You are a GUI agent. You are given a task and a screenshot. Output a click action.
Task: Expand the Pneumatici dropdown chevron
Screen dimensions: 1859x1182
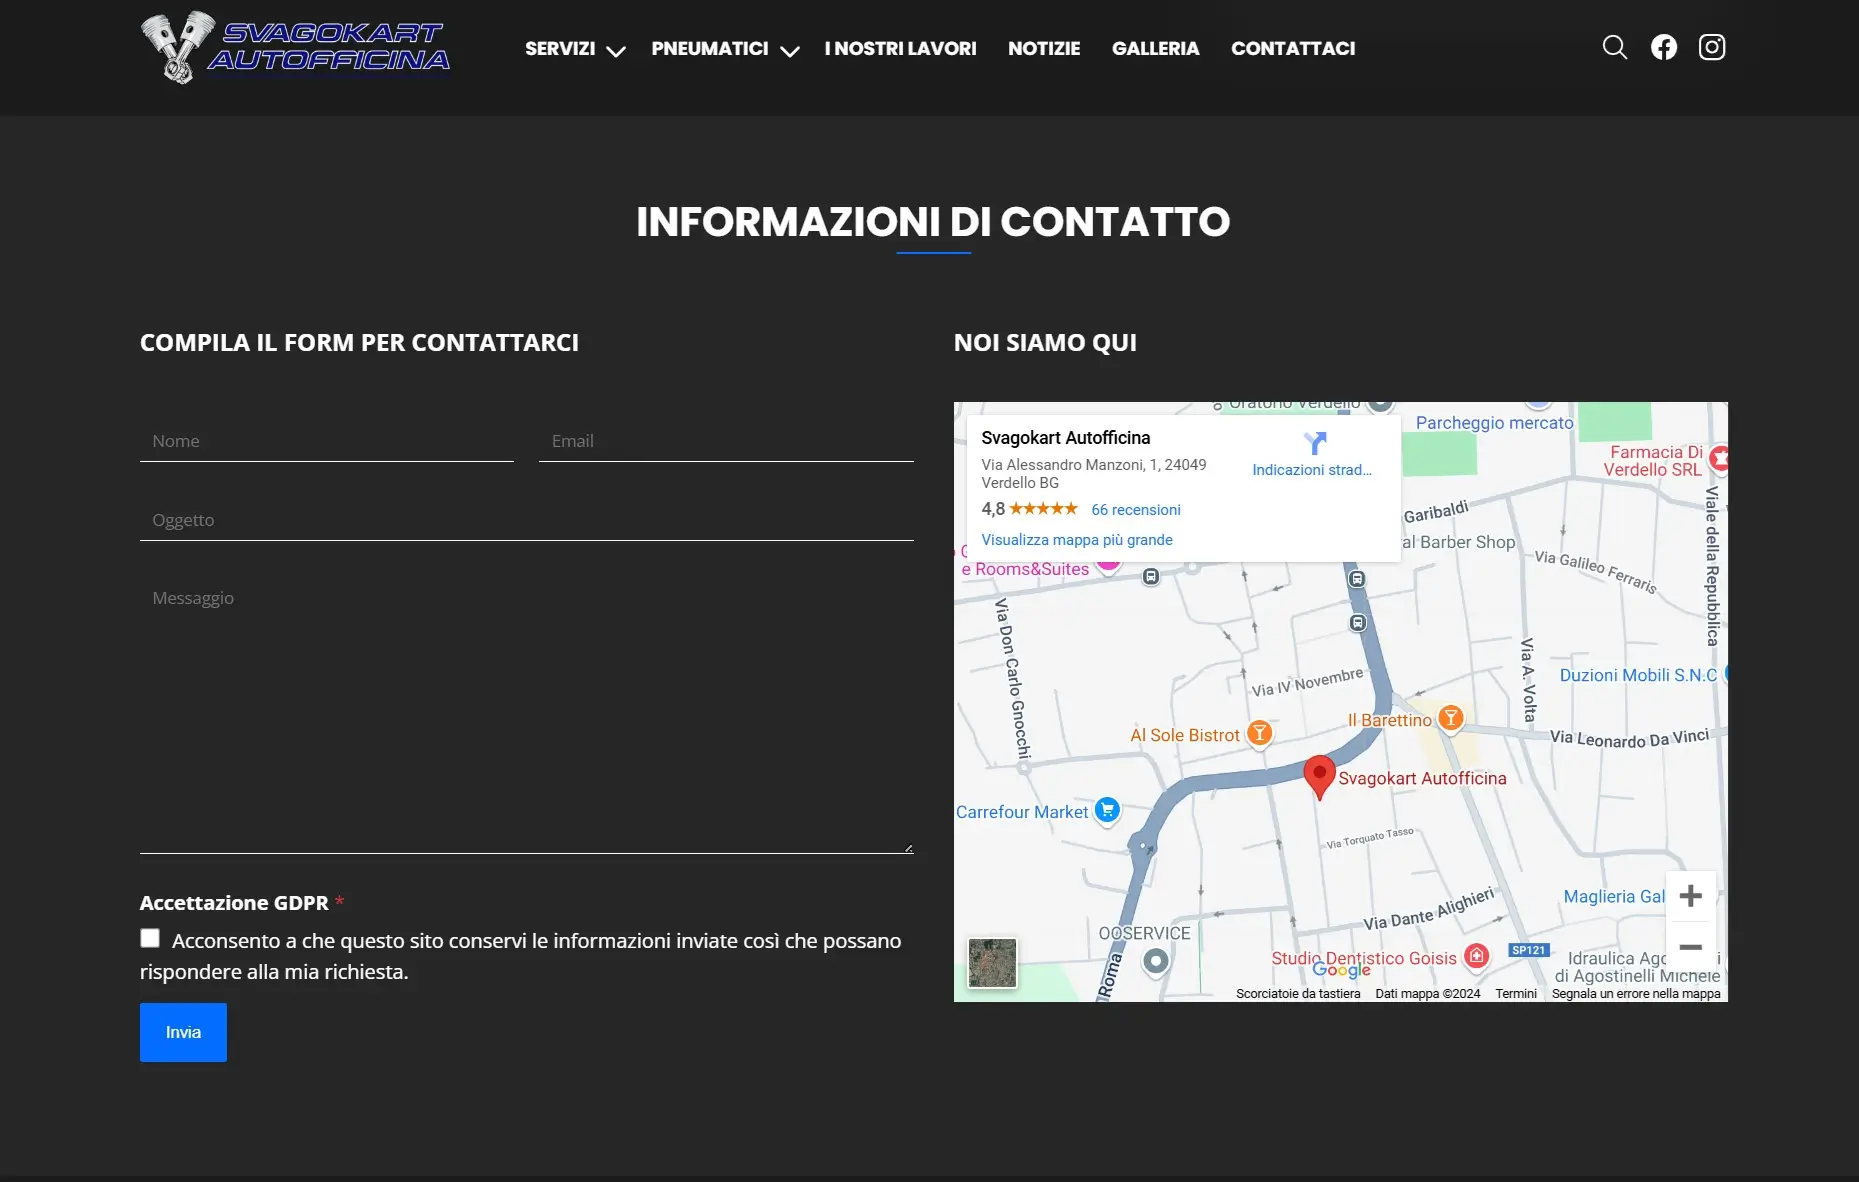[790, 51]
